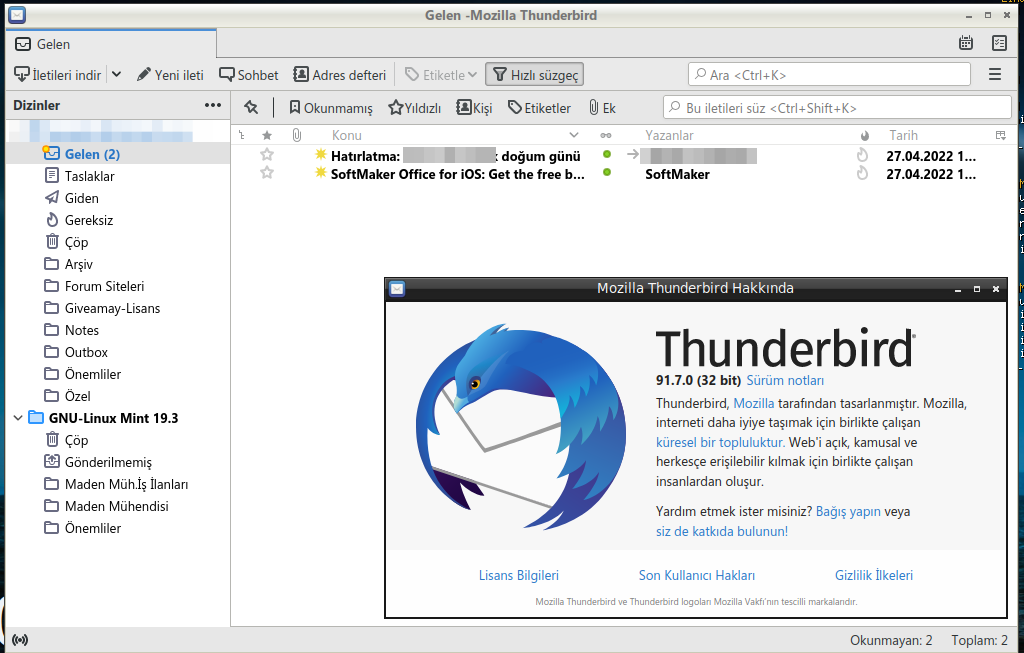Viewport: 1024px width, 653px height.
Task: Sort by the star column header
Action: click(x=266, y=135)
